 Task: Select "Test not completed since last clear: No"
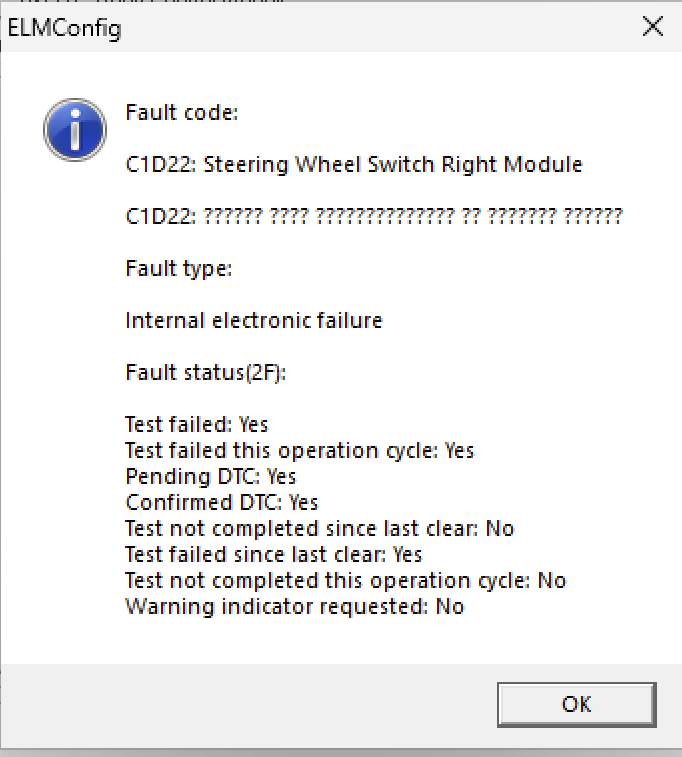point(320,528)
